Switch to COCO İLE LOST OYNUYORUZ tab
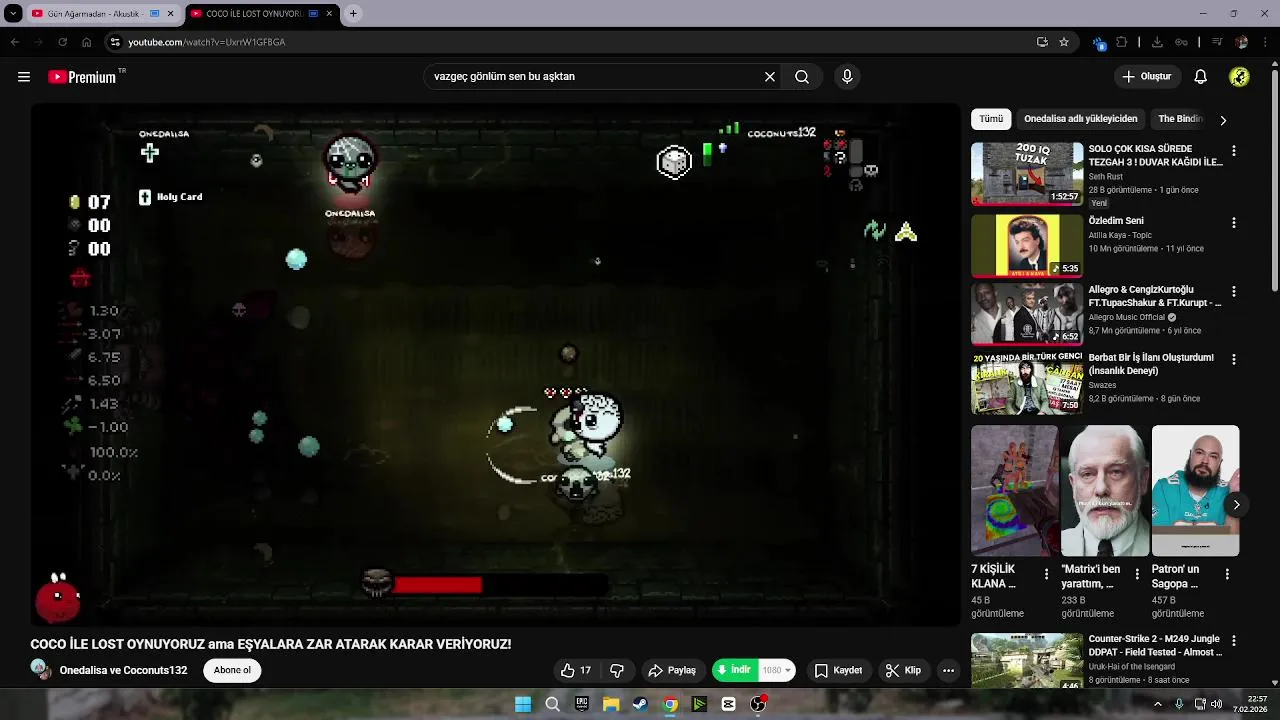This screenshot has width=1280, height=720. 253,14
